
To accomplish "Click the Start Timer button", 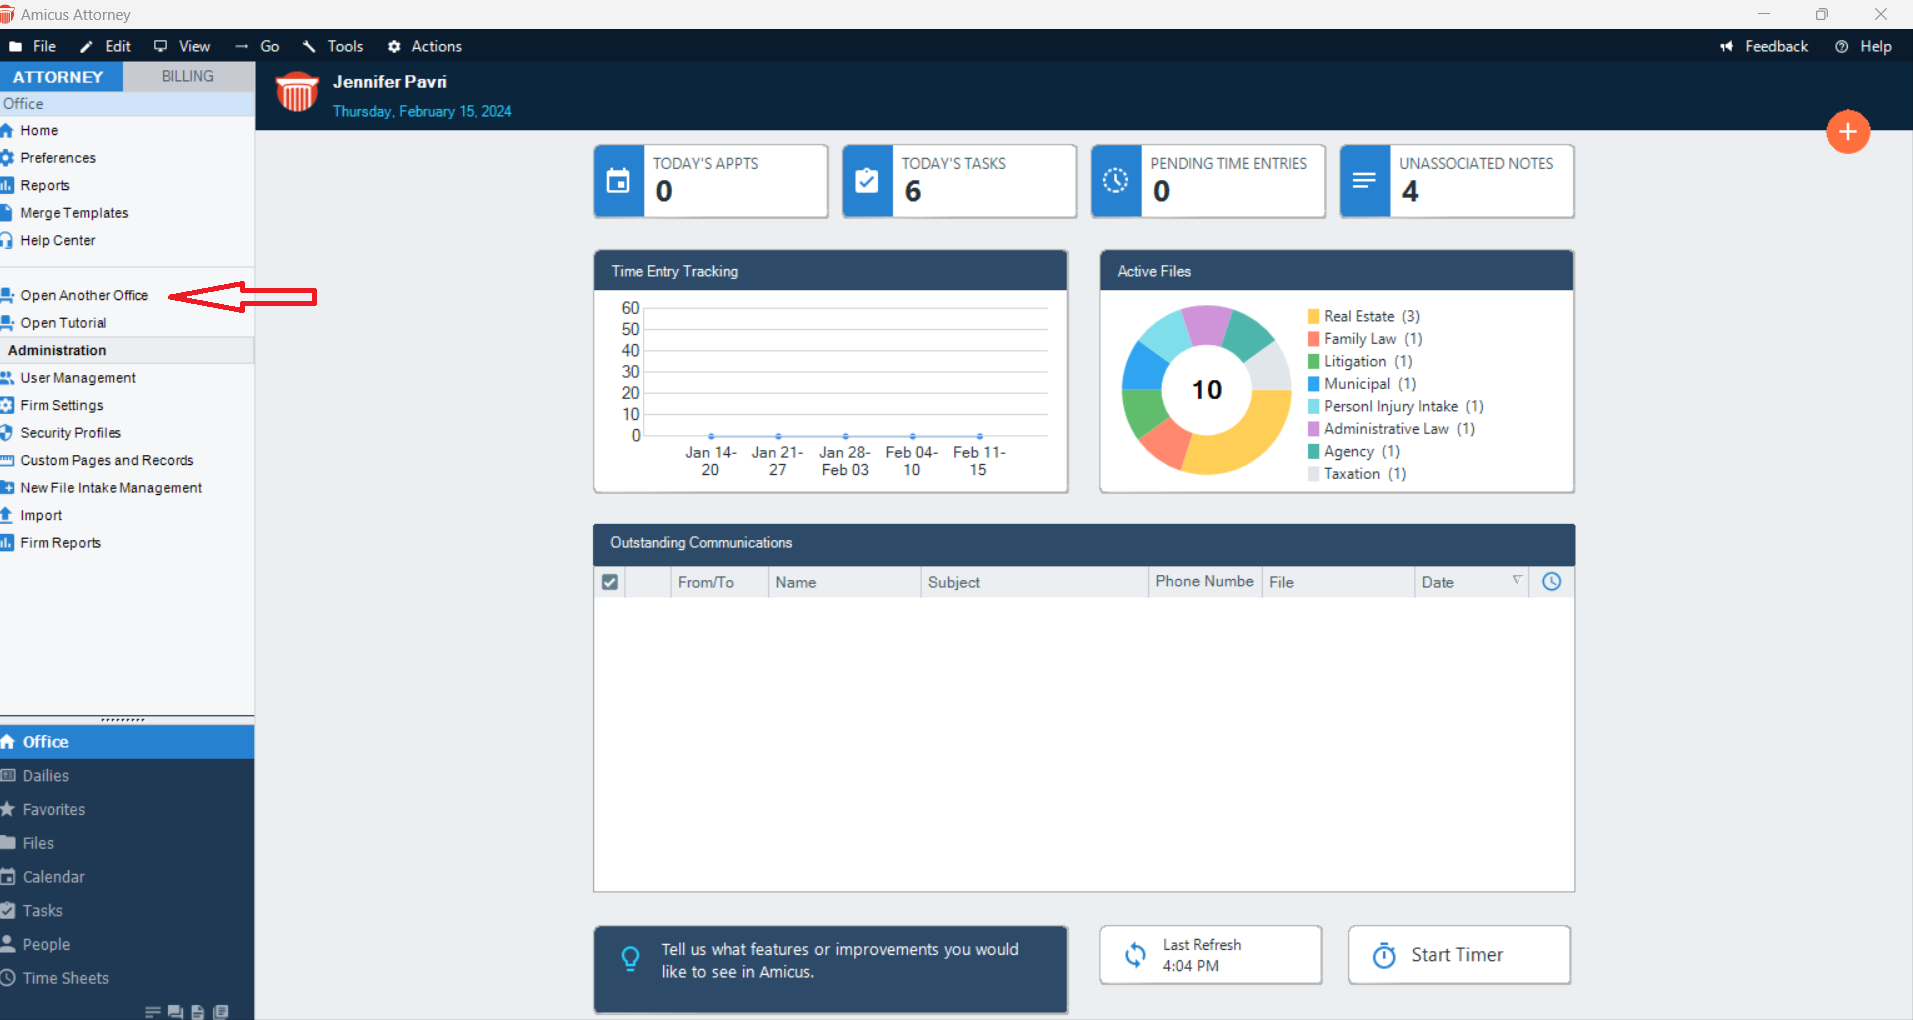I will coord(1459,955).
